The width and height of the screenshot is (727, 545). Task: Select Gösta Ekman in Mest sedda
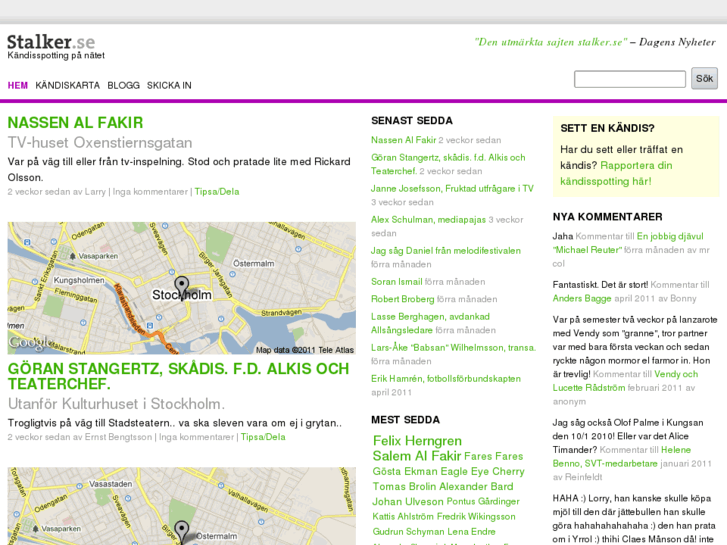coord(405,472)
